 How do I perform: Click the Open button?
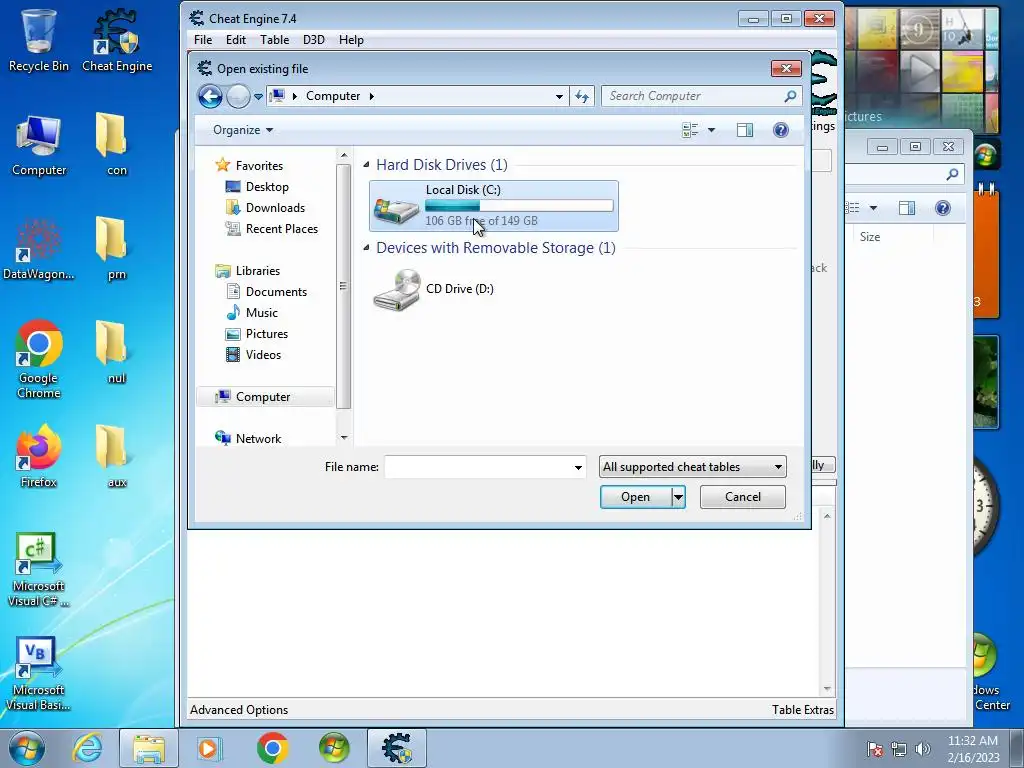click(x=635, y=497)
